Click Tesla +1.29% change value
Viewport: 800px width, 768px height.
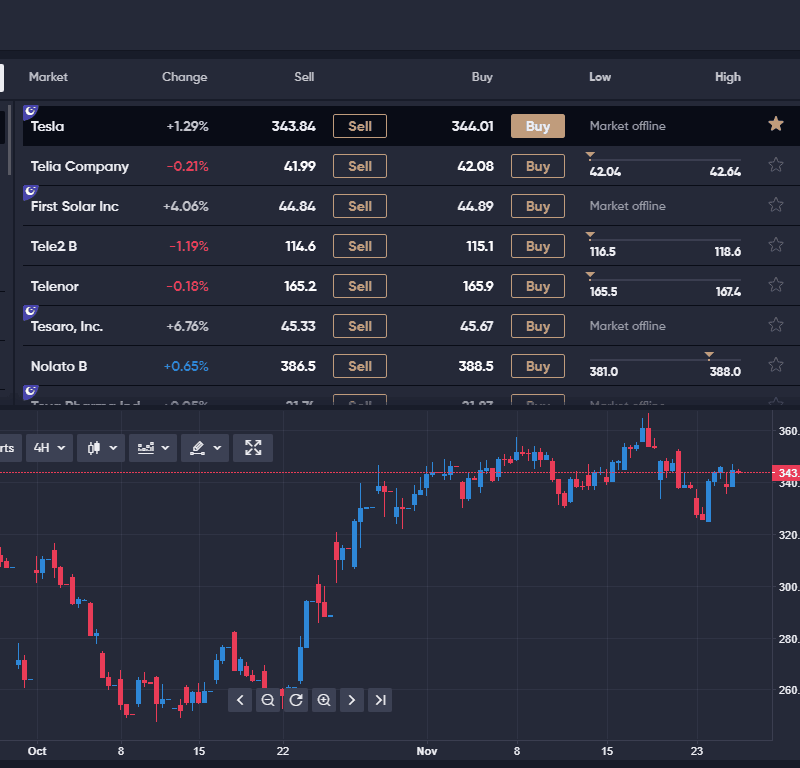(x=187, y=127)
